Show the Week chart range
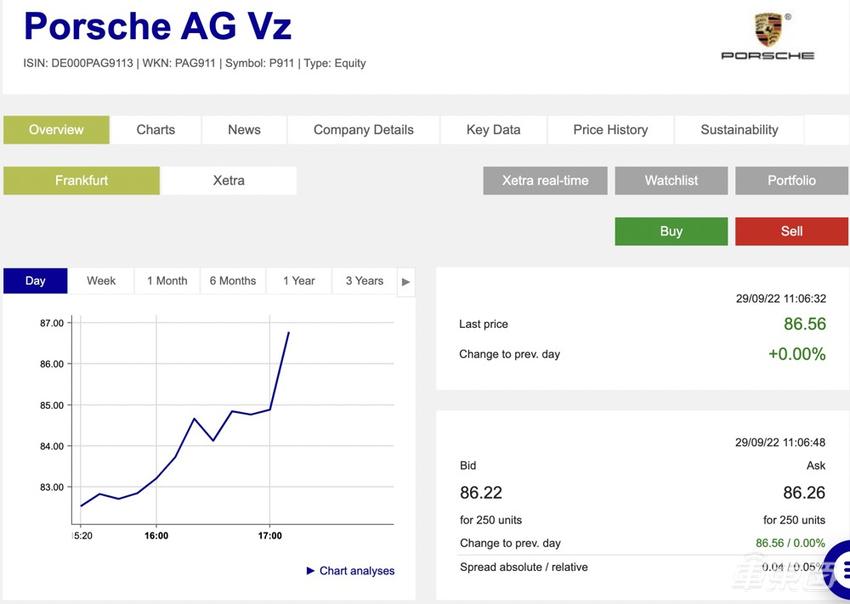The height and width of the screenshot is (604, 850). [x=101, y=281]
